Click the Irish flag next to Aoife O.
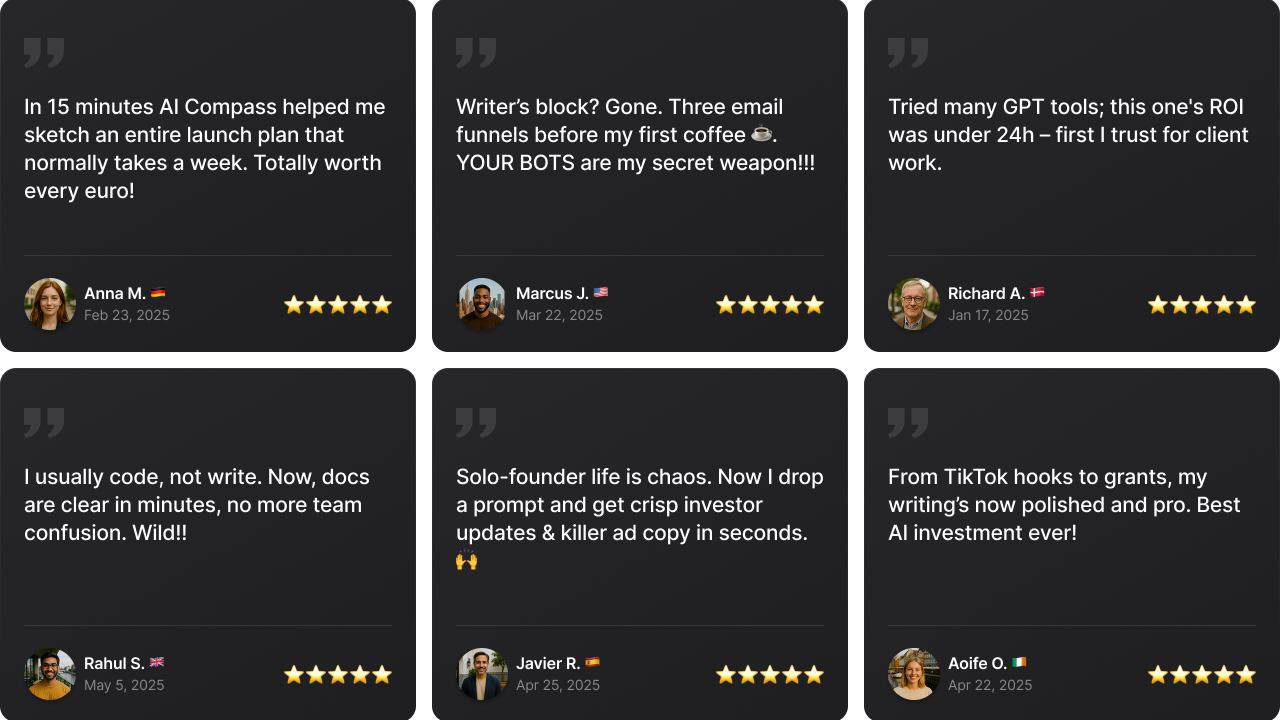This screenshot has width=1280, height=720. click(x=1019, y=663)
